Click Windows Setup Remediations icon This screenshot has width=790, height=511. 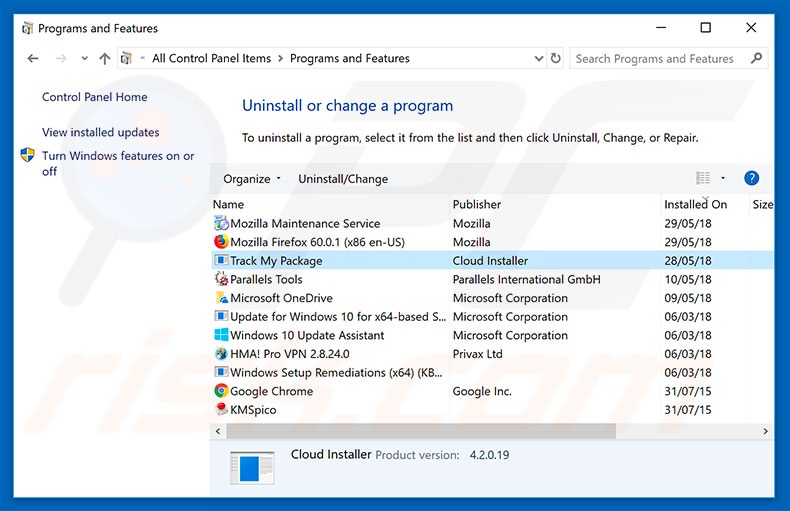[x=221, y=372]
